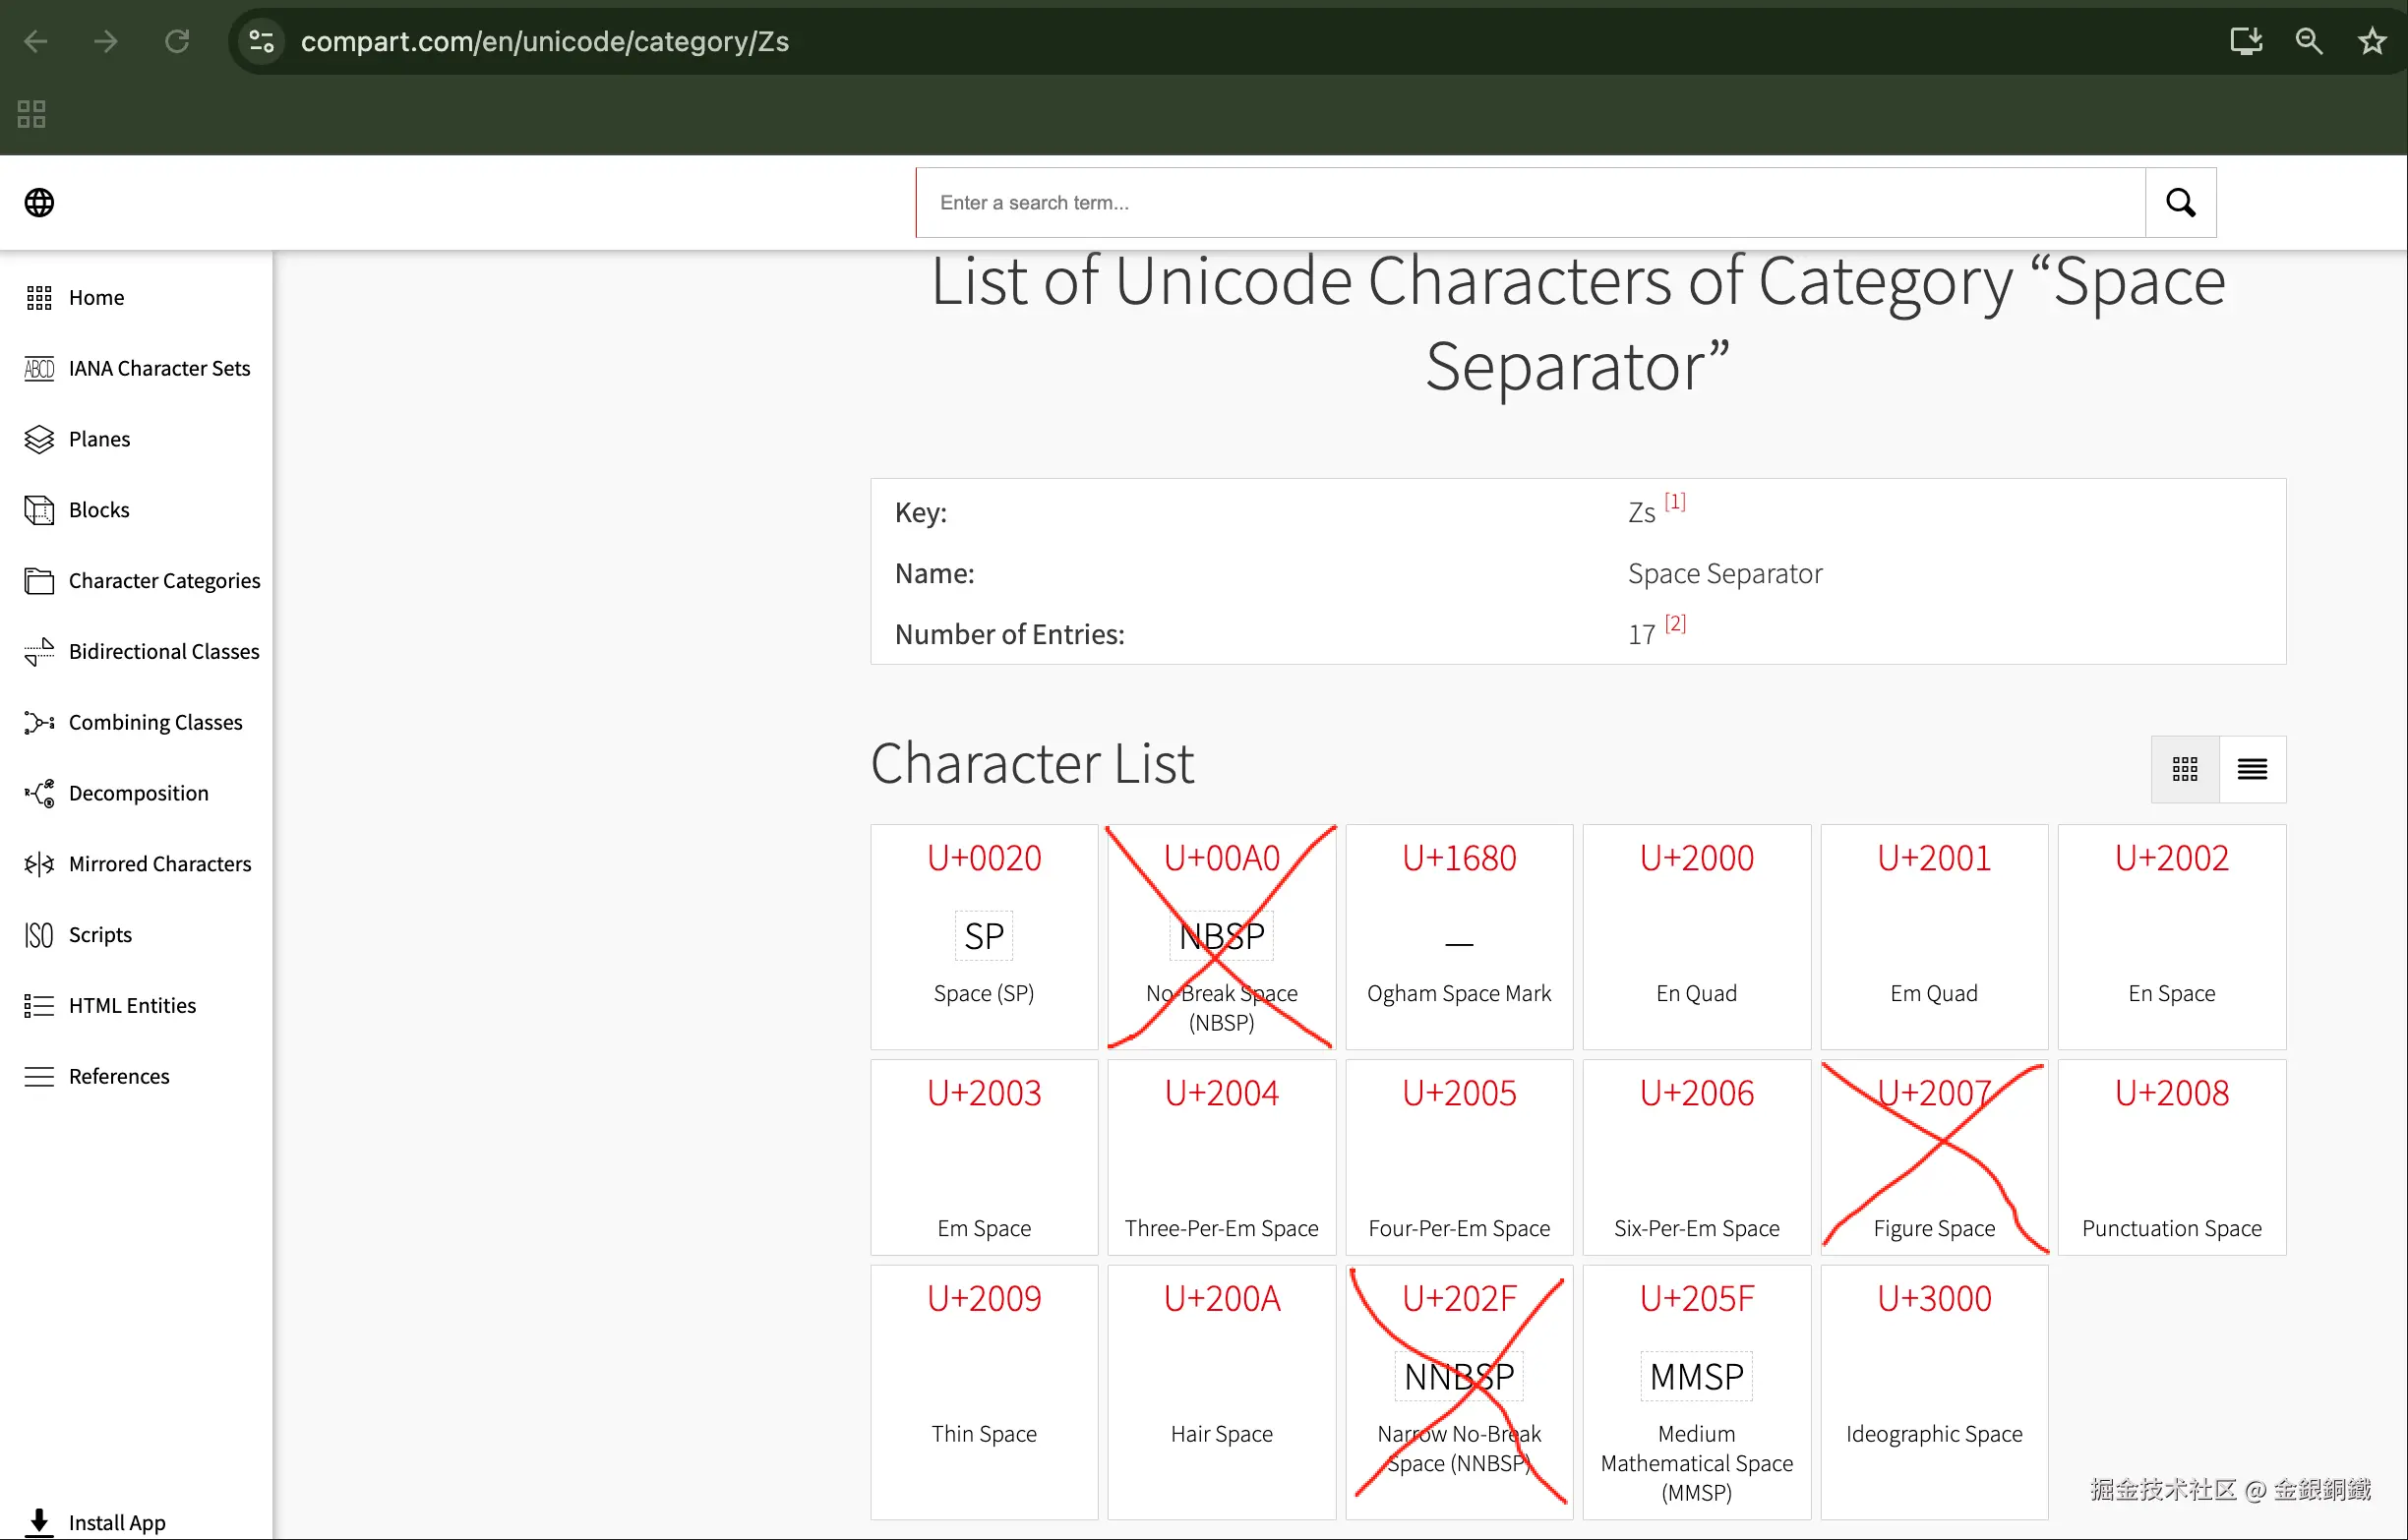Switch character list to grid view
The width and height of the screenshot is (2408, 1540).
(x=2185, y=769)
